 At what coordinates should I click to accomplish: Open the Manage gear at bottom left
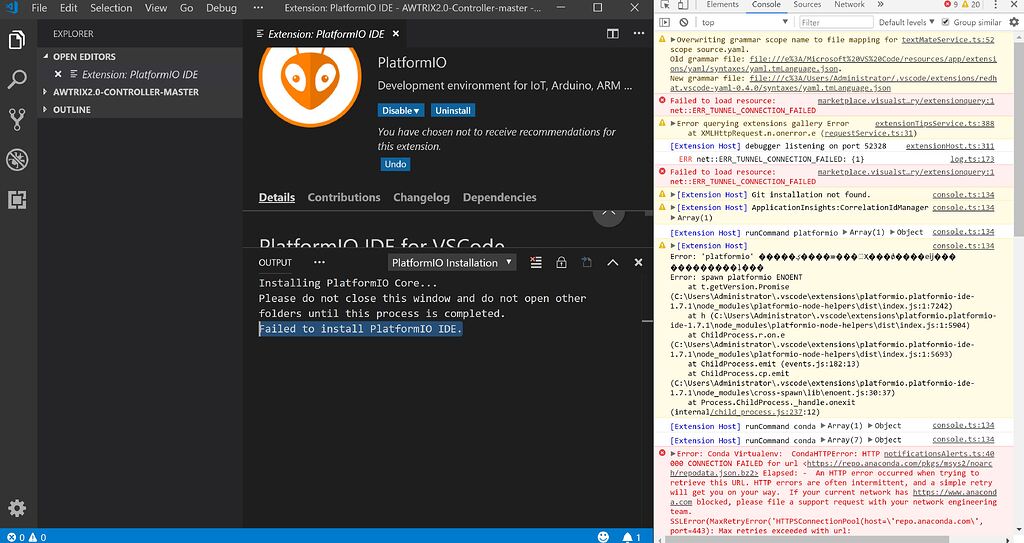(x=17, y=508)
